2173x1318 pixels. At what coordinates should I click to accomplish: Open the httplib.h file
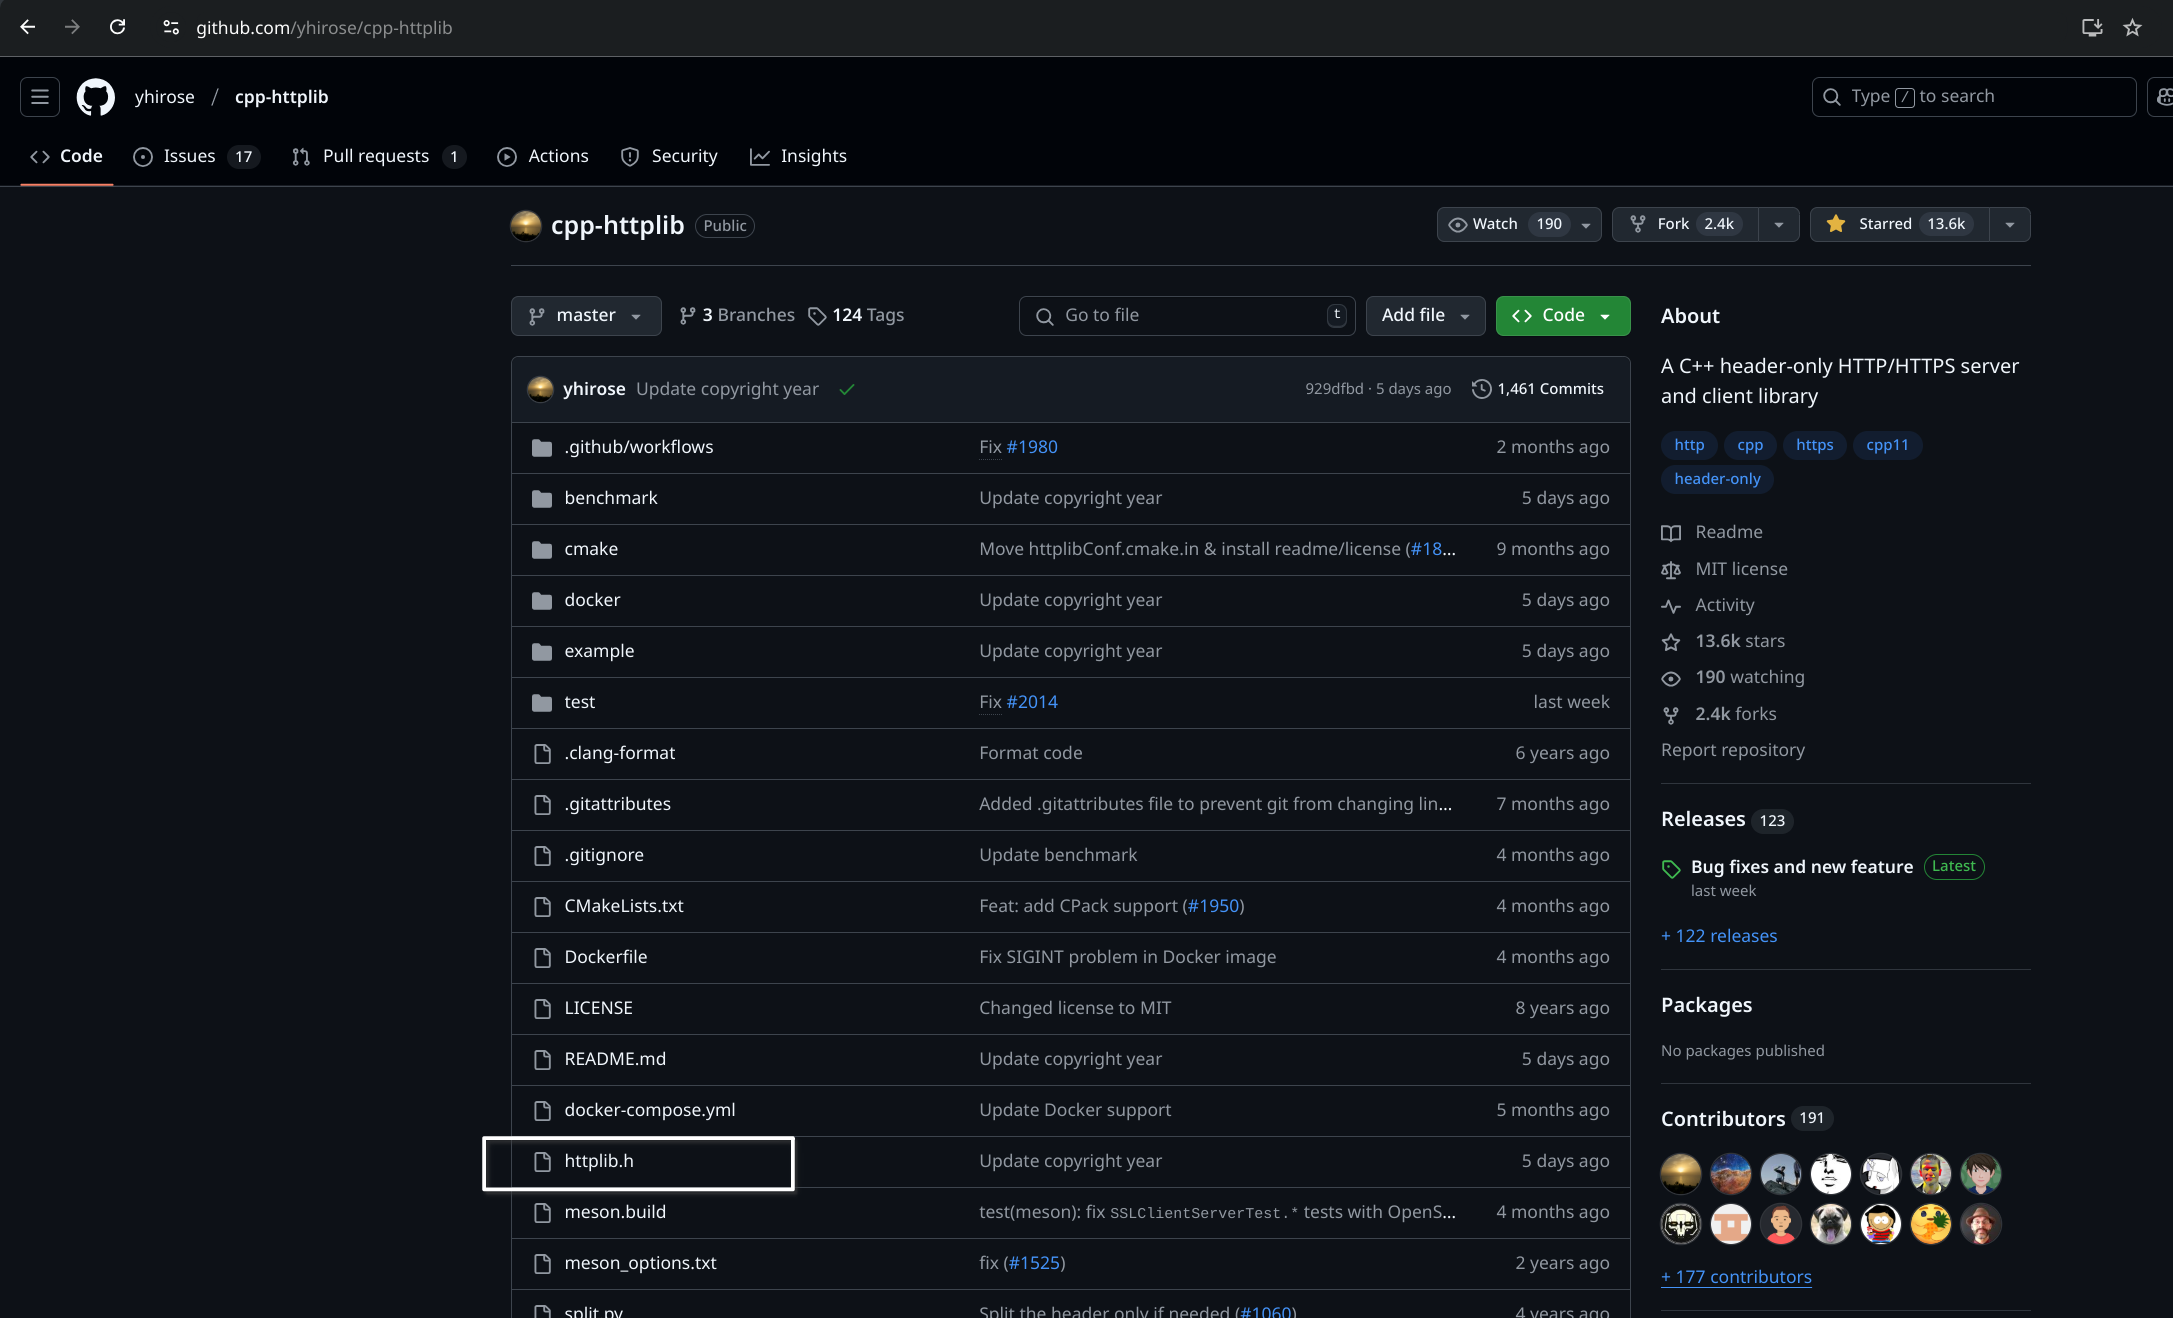click(x=598, y=1161)
